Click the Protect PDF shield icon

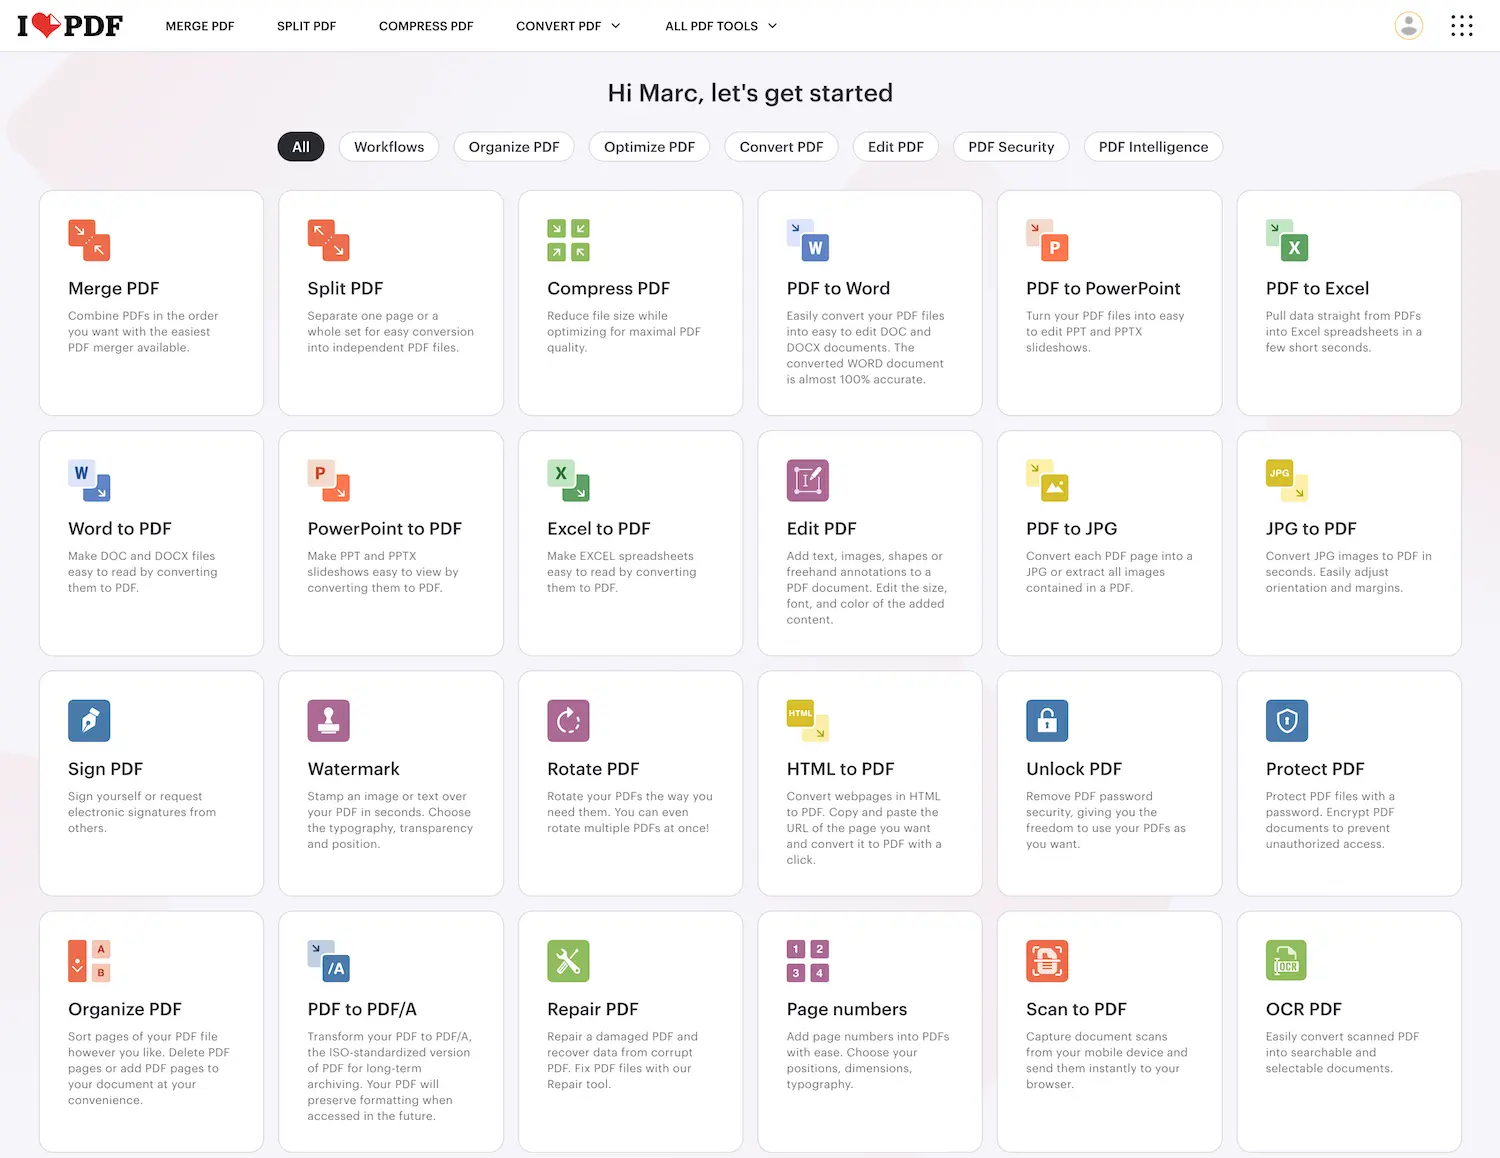click(1287, 720)
